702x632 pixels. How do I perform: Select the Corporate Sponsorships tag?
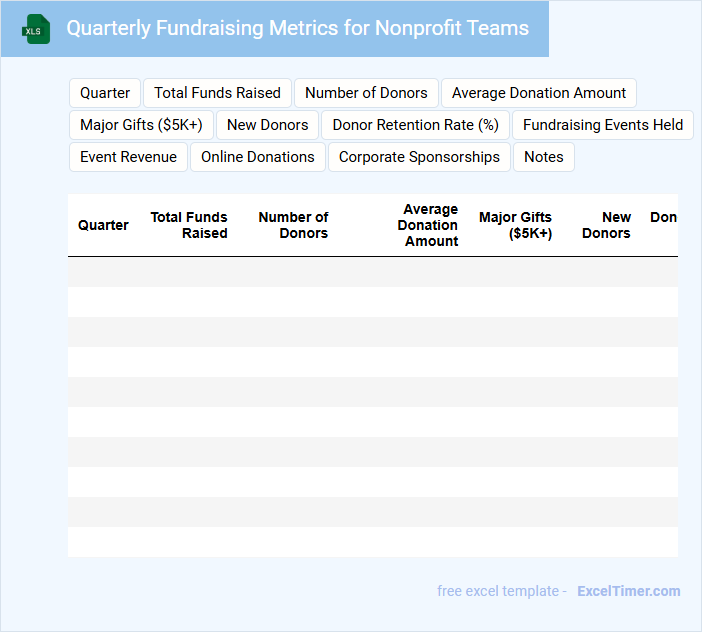point(419,157)
